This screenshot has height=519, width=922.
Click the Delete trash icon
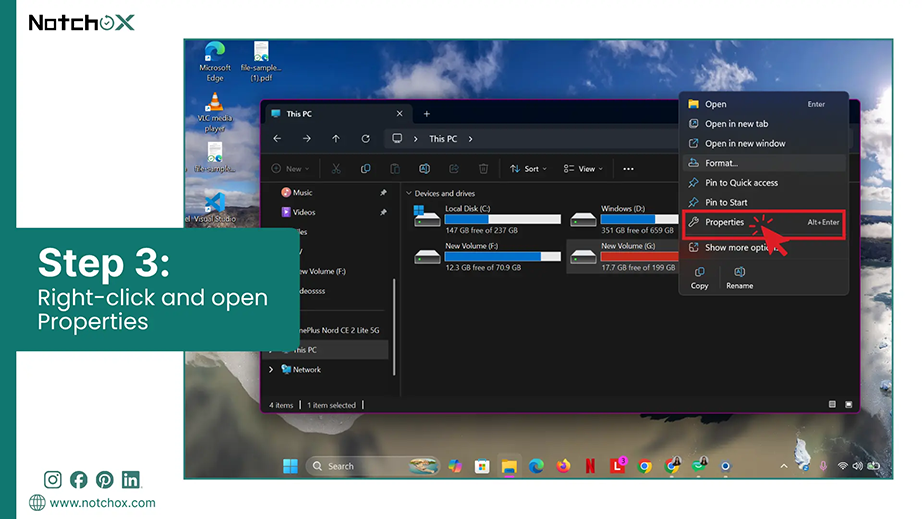coord(483,169)
